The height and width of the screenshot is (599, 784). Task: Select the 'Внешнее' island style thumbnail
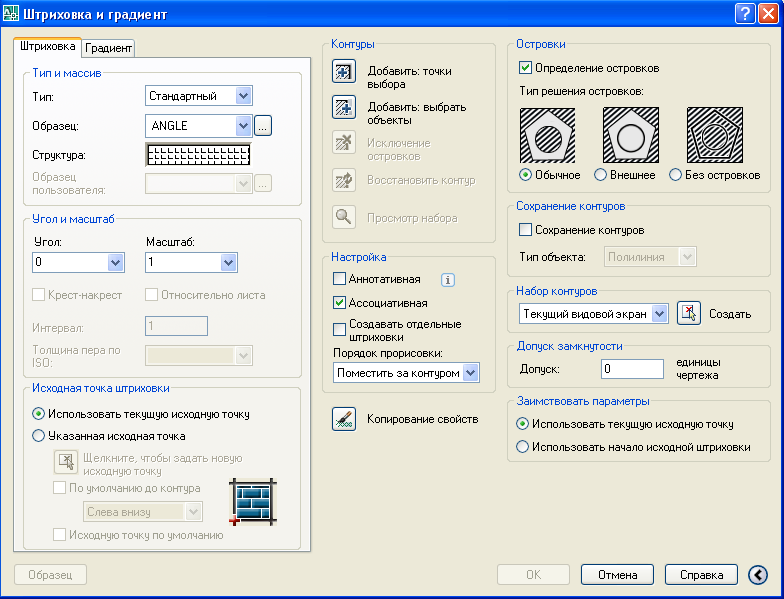(630, 135)
